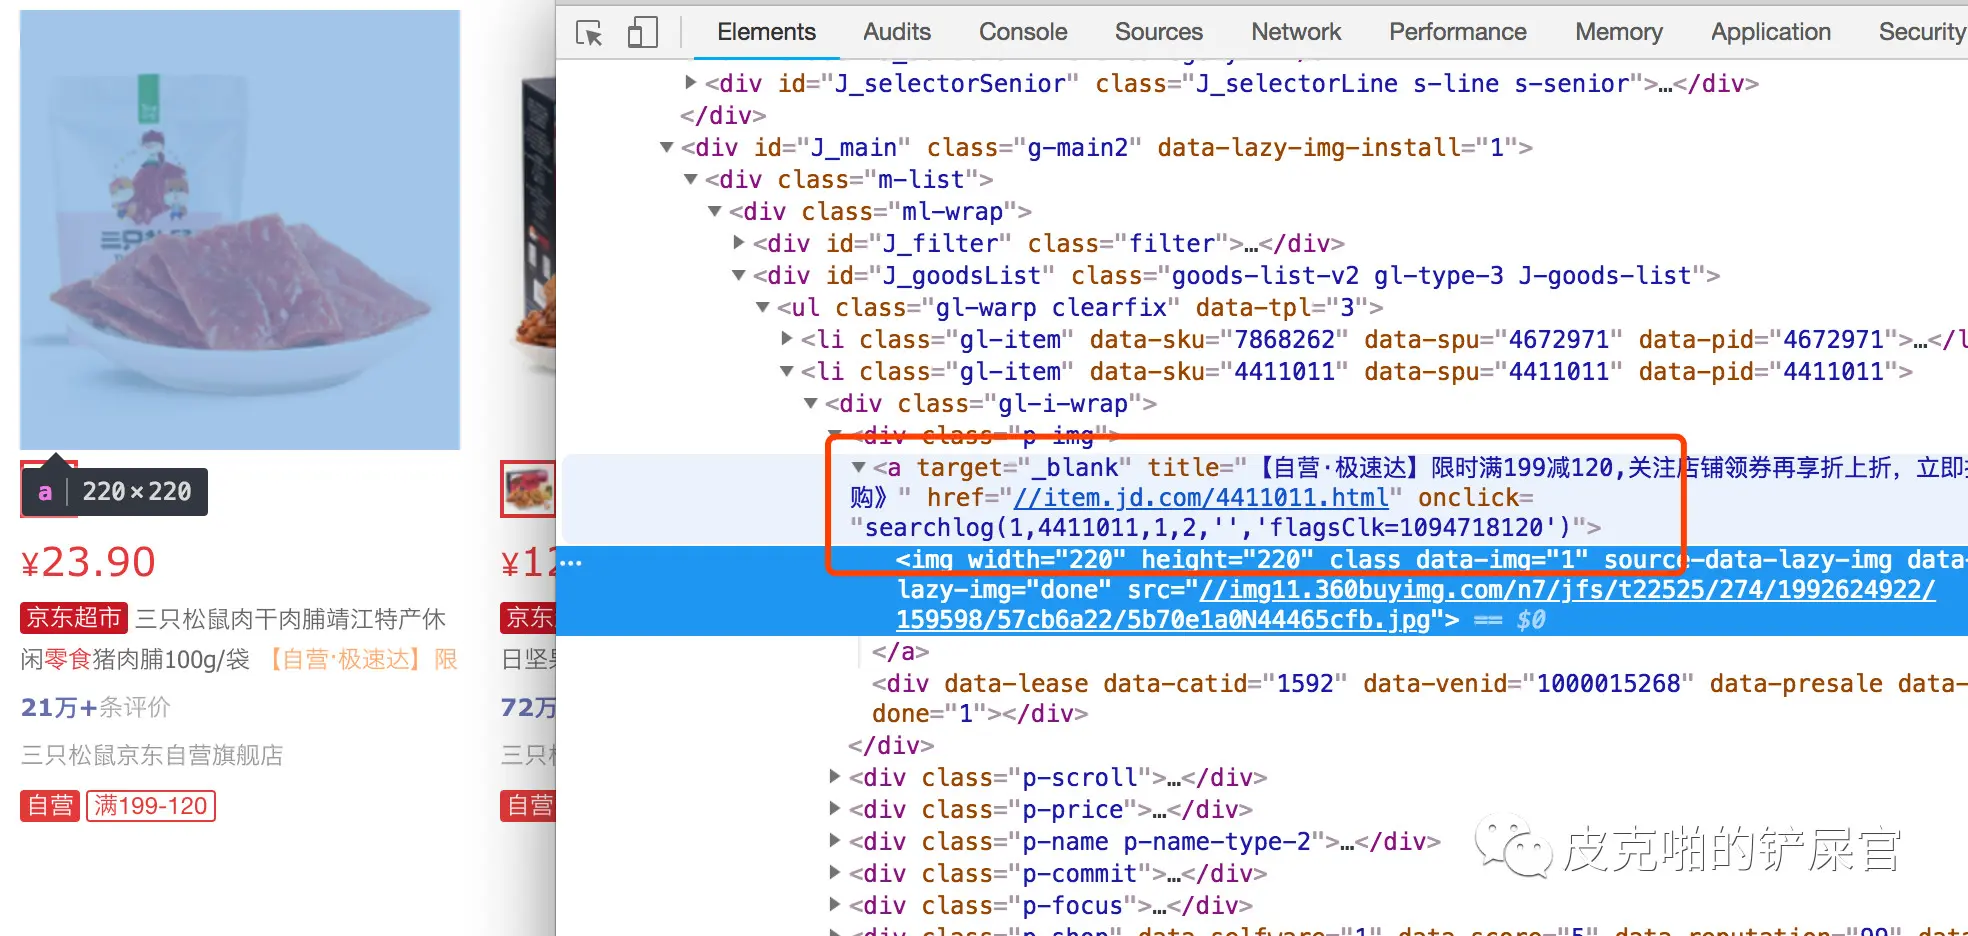This screenshot has width=1968, height=936.
Task: Expand the li with data-sku 7868262
Action: coord(787,338)
